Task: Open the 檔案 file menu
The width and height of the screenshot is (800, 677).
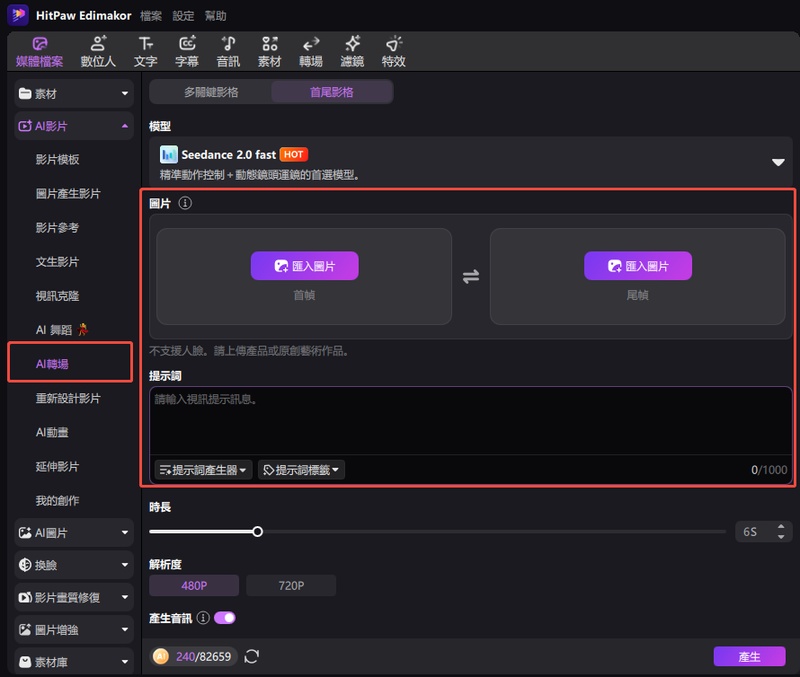Action: (x=151, y=16)
